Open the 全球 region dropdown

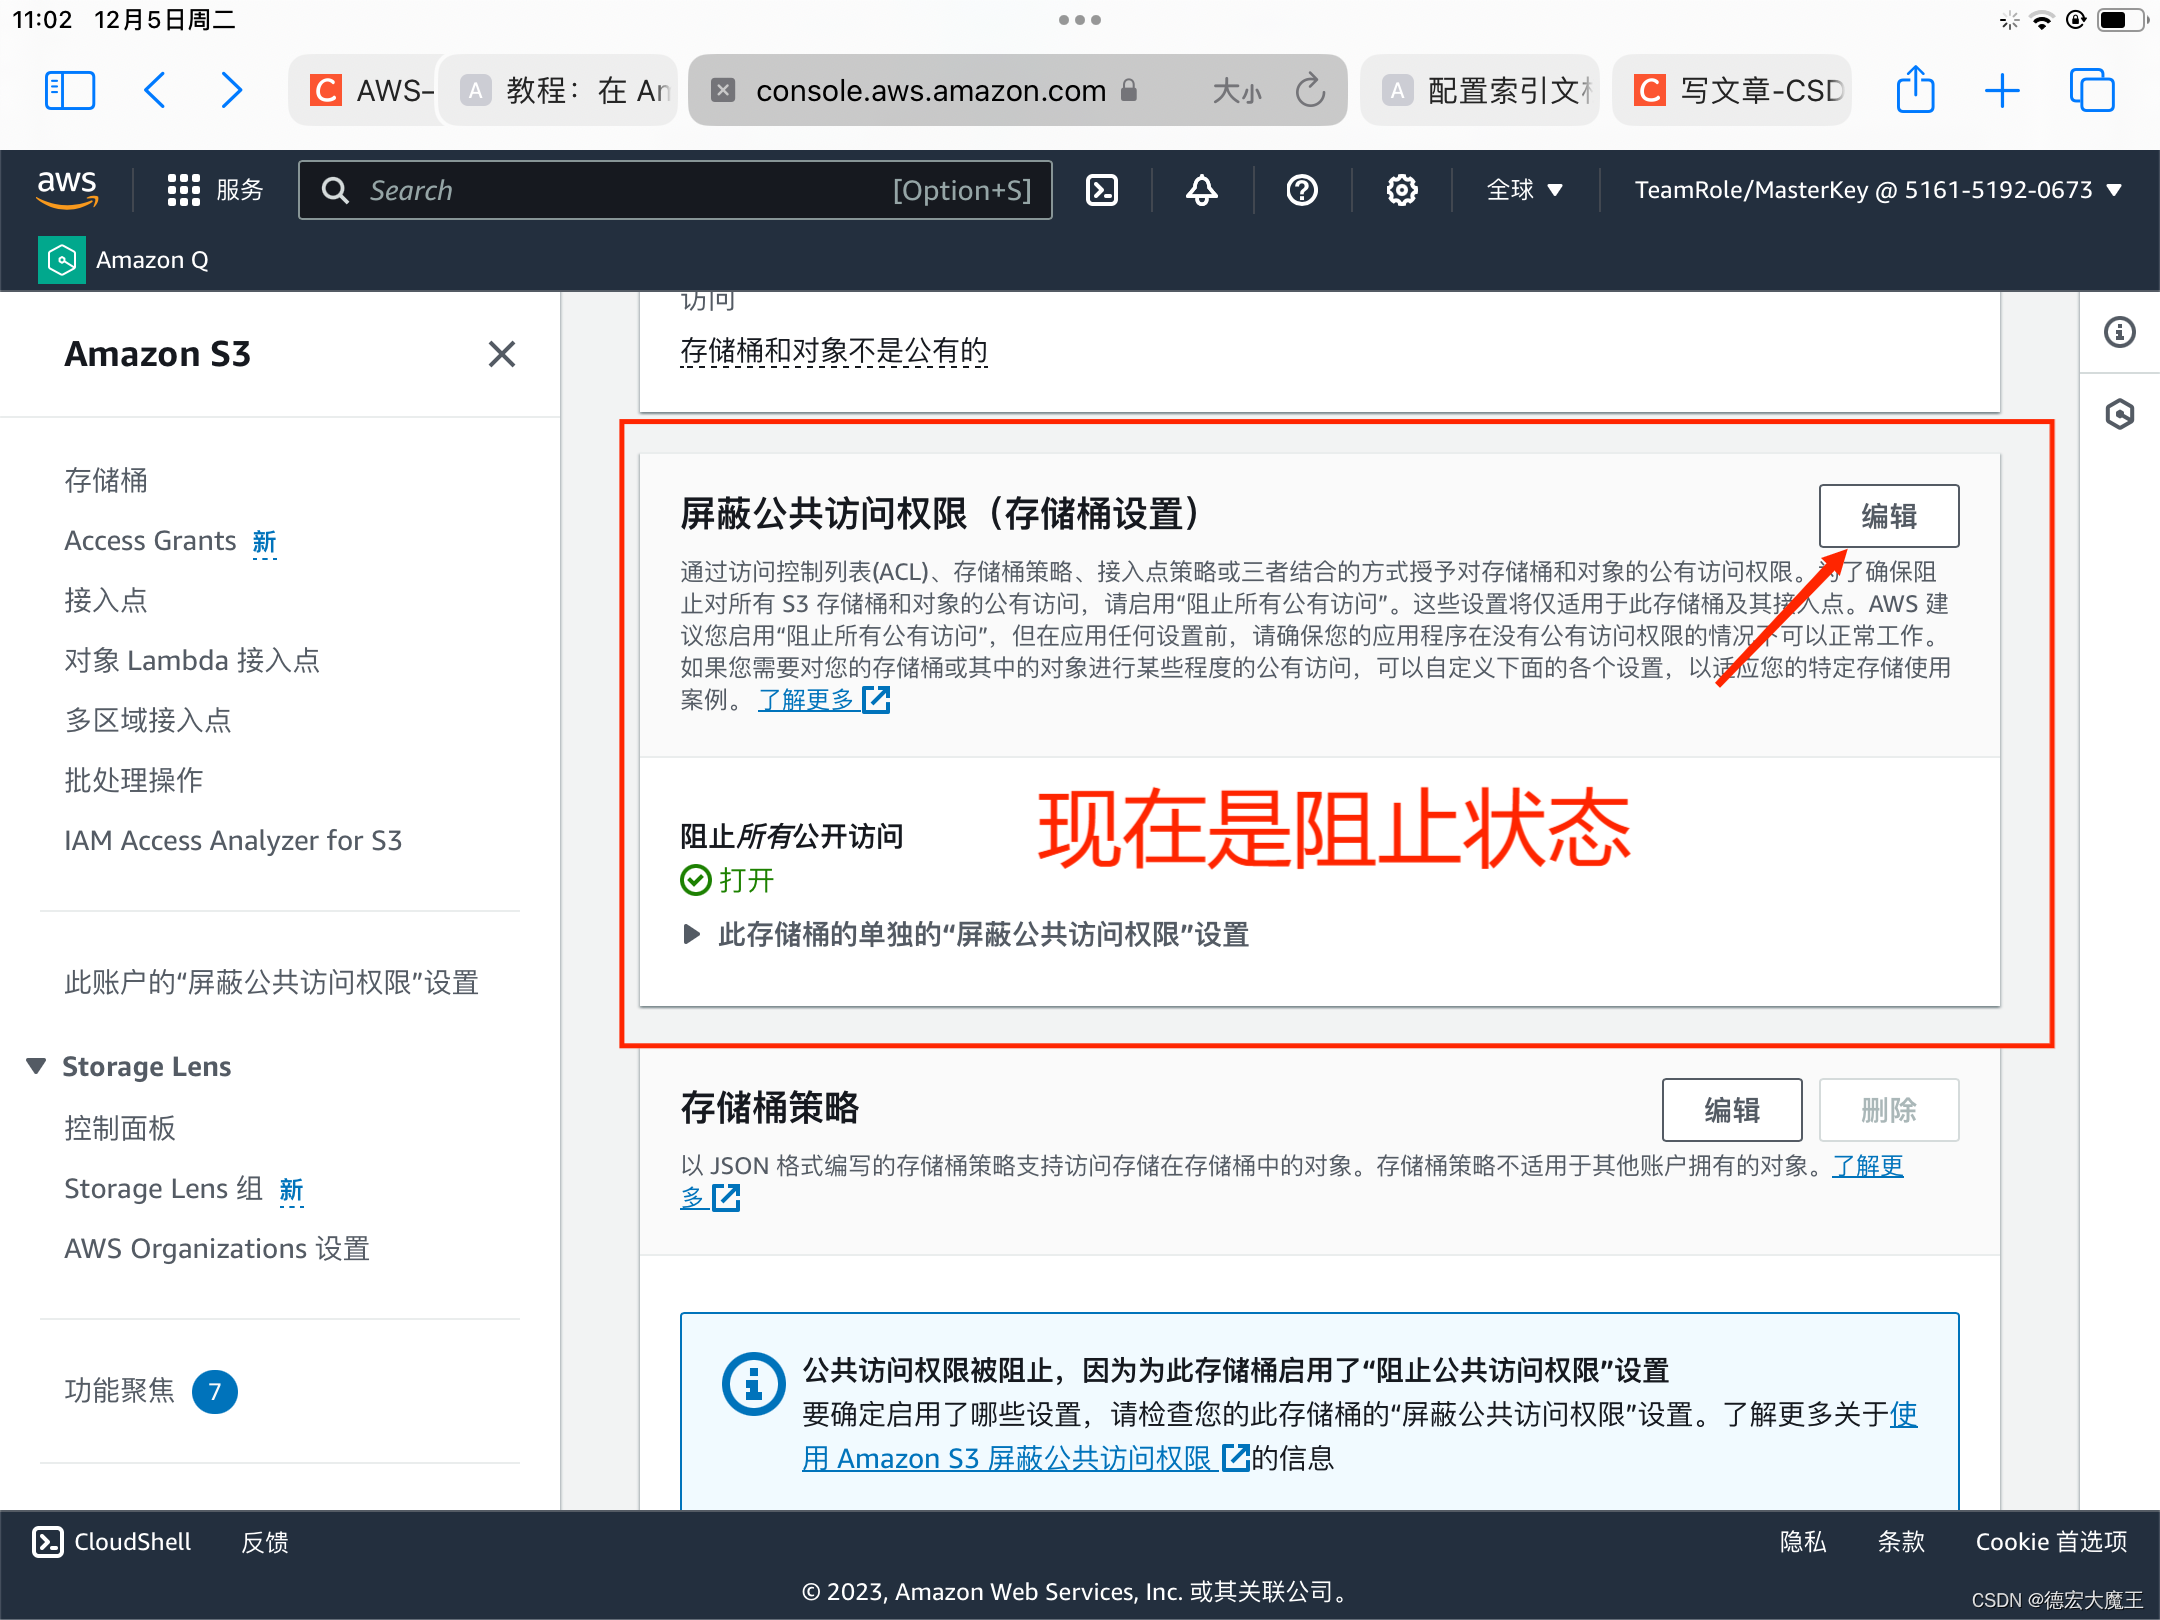(x=1524, y=190)
